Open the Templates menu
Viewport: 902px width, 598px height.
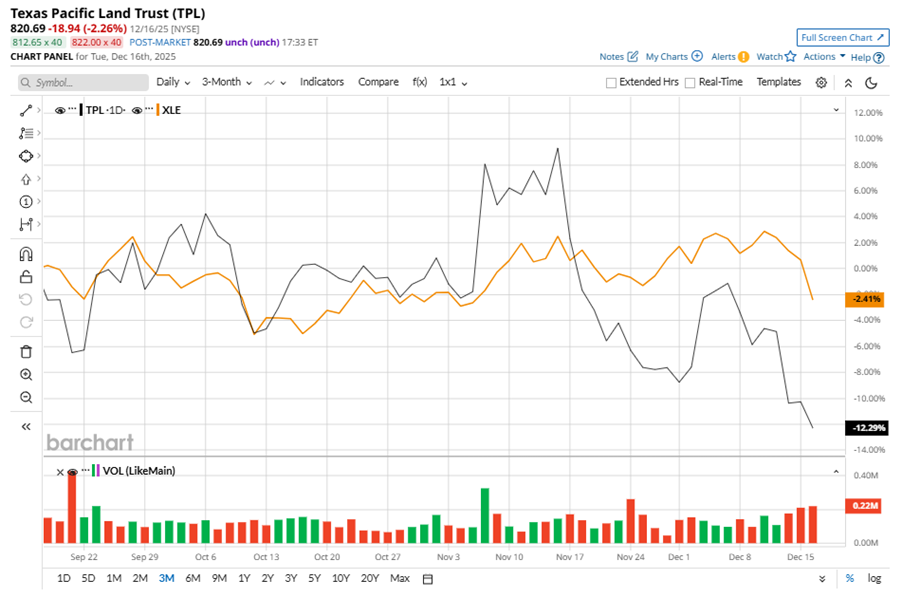778,82
